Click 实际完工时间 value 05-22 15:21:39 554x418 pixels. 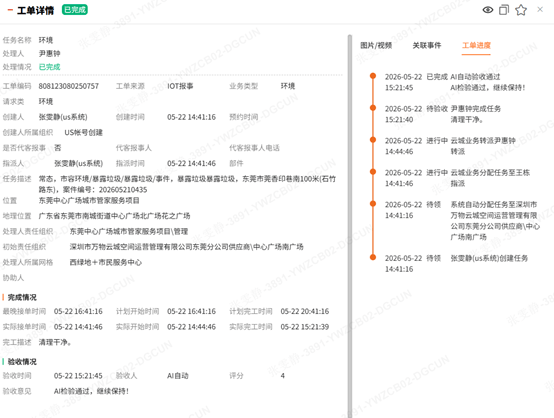[x=305, y=327]
